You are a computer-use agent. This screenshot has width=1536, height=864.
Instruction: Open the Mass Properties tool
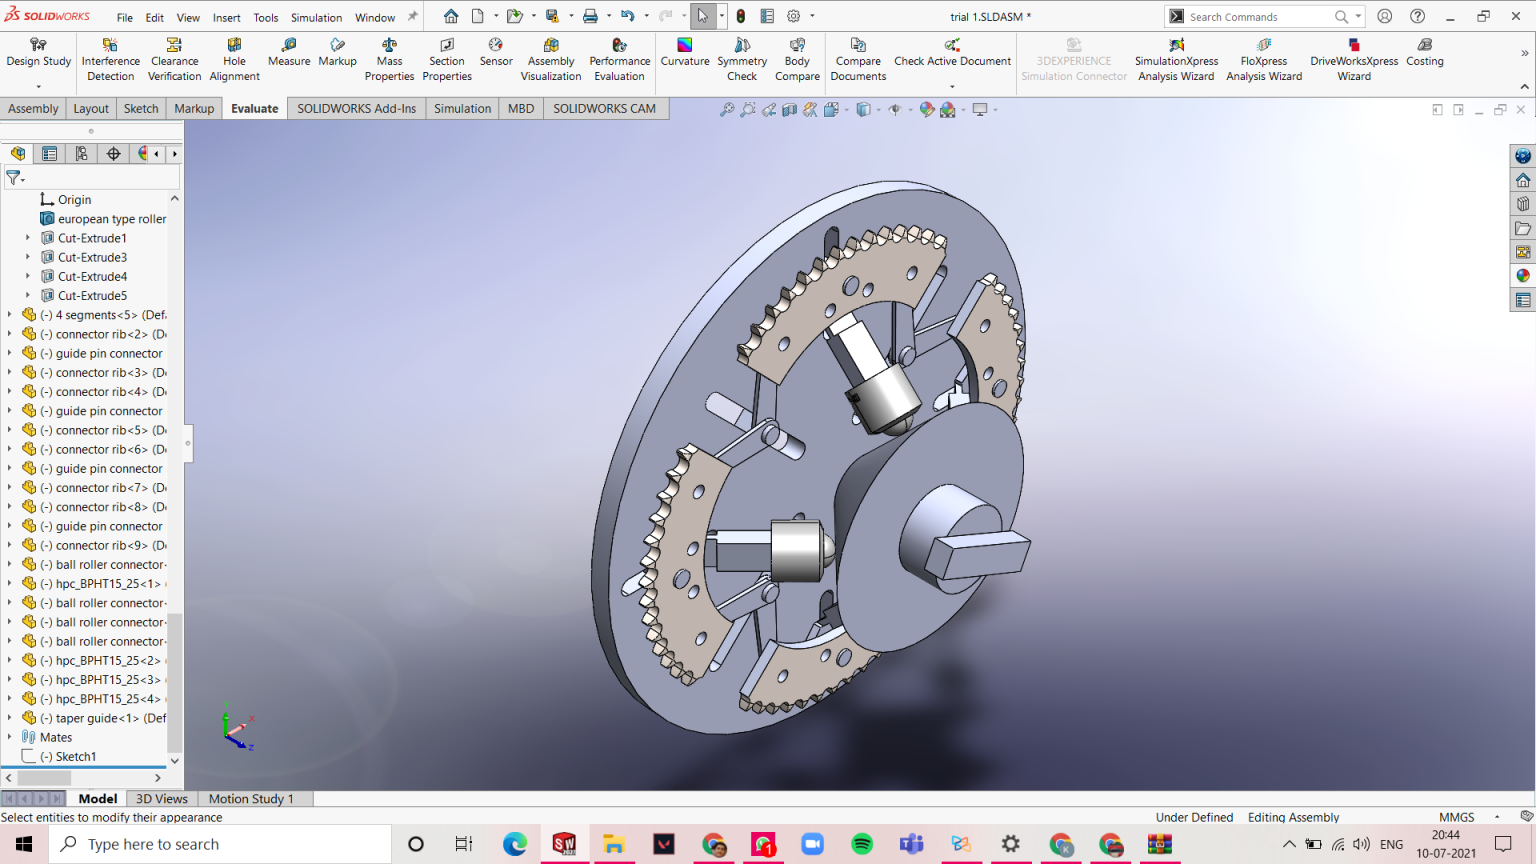pos(389,55)
